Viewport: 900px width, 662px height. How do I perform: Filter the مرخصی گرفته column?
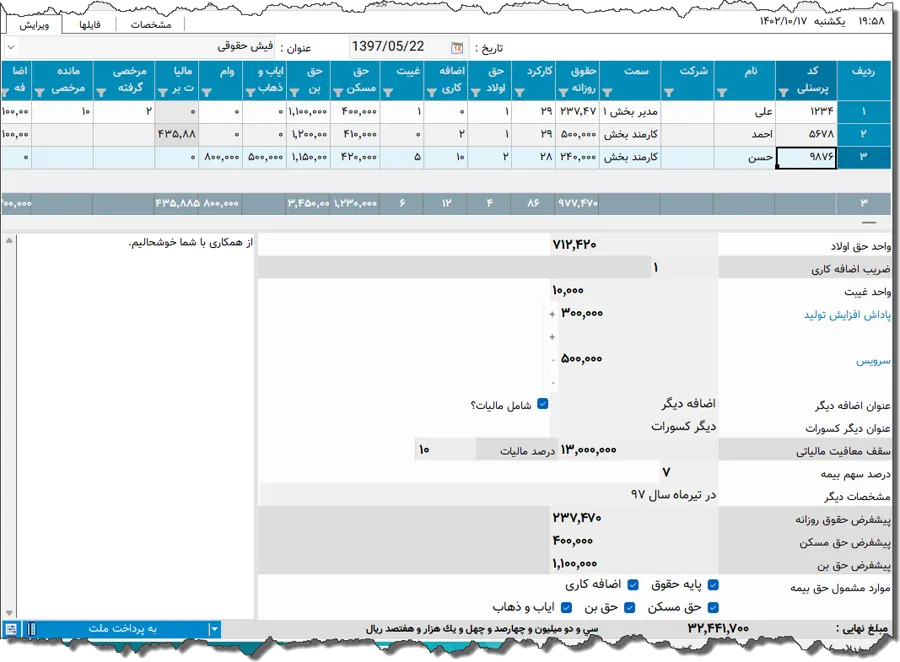tap(101, 92)
